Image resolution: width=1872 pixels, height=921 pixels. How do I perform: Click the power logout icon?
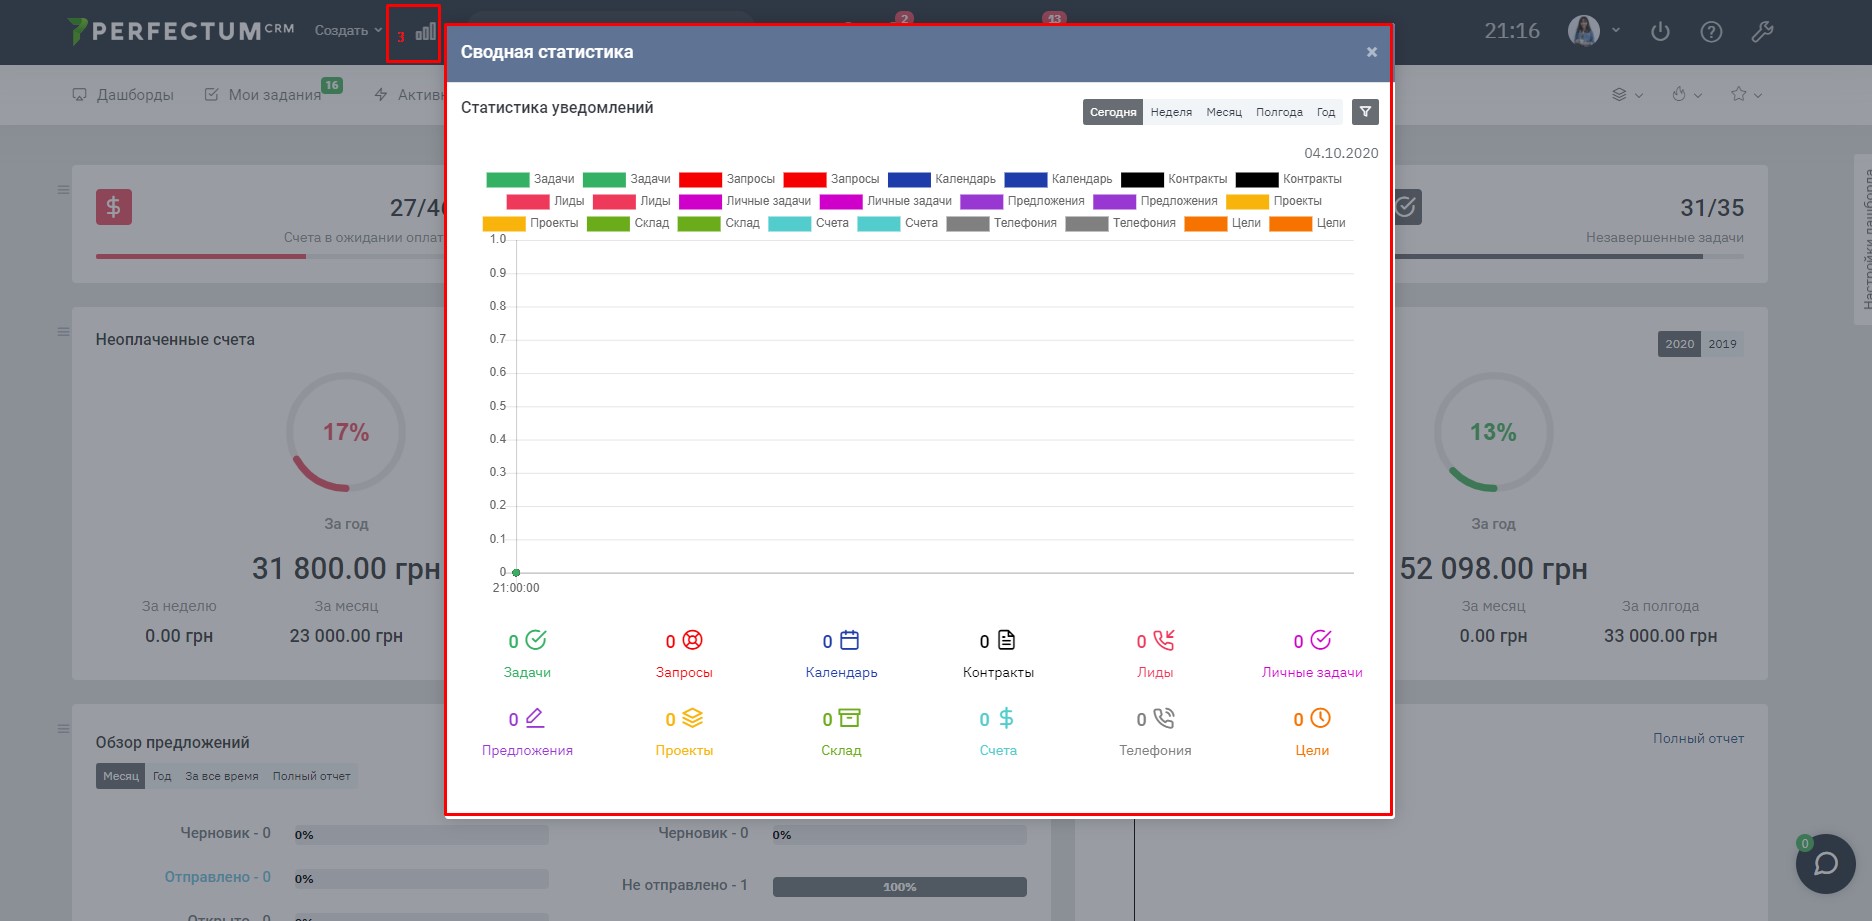click(x=1660, y=32)
